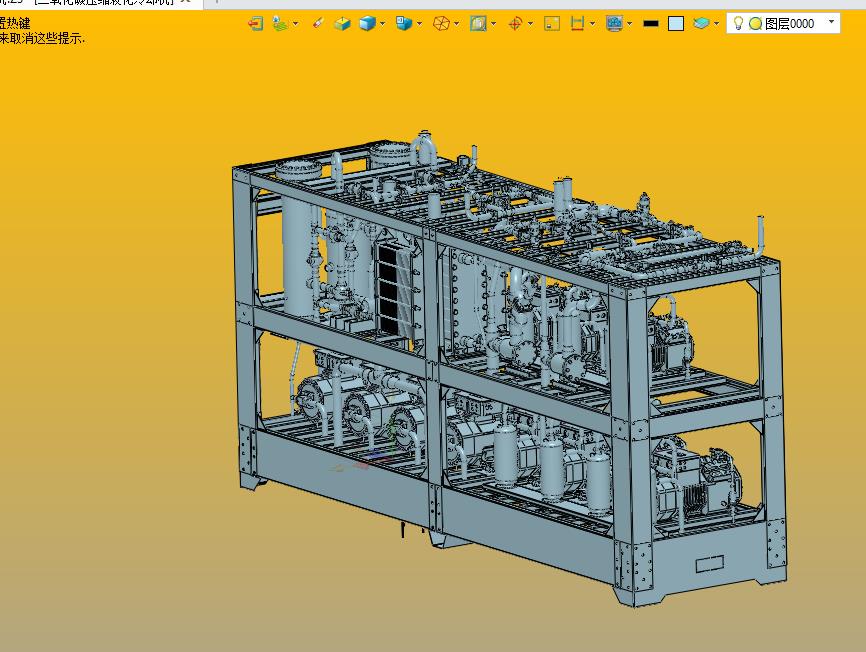
Task: Open the 图层0000 layer dropdown
Action: pyautogui.click(x=831, y=22)
